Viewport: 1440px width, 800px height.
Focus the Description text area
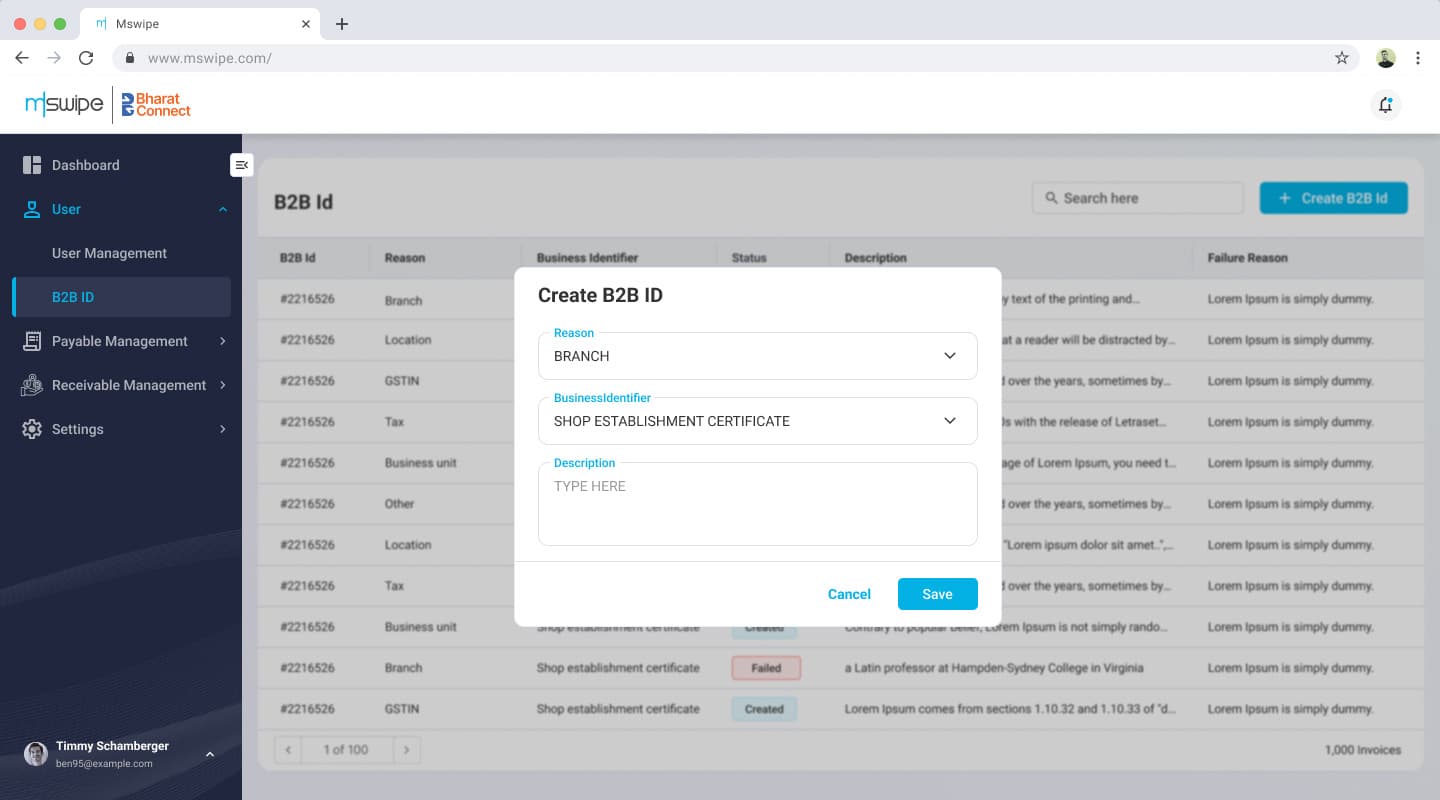pyautogui.click(x=757, y=504)
